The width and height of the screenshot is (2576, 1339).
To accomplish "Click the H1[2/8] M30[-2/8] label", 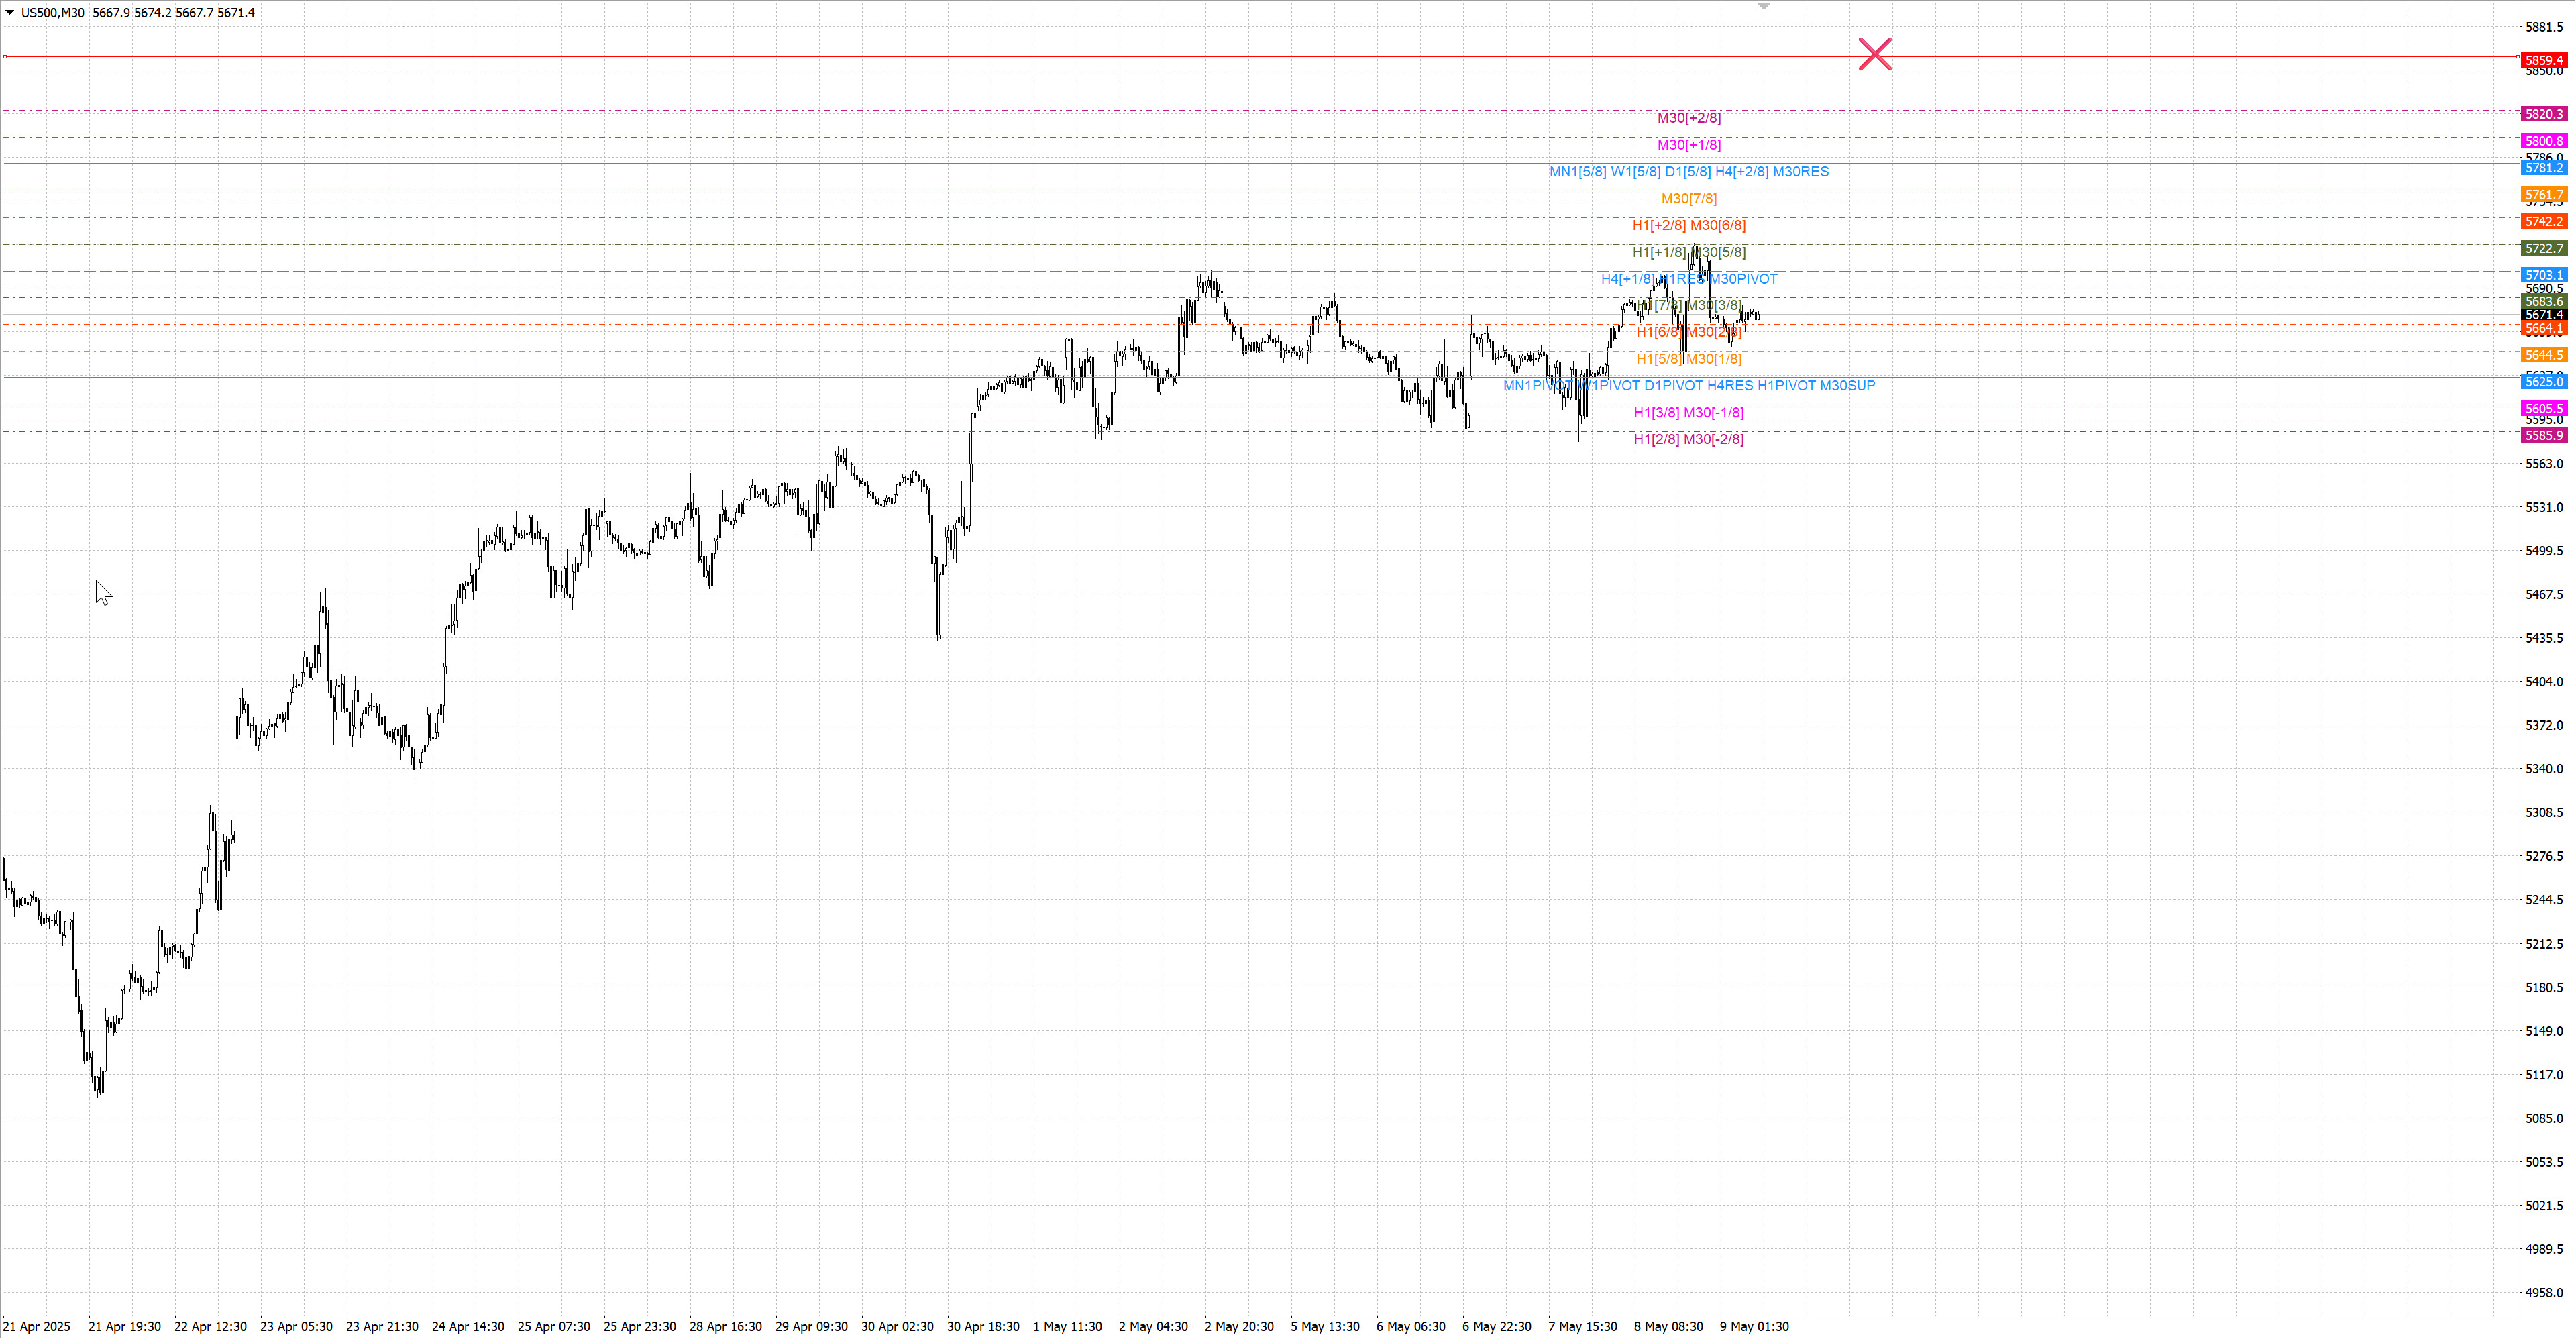I will [1688, 439].
